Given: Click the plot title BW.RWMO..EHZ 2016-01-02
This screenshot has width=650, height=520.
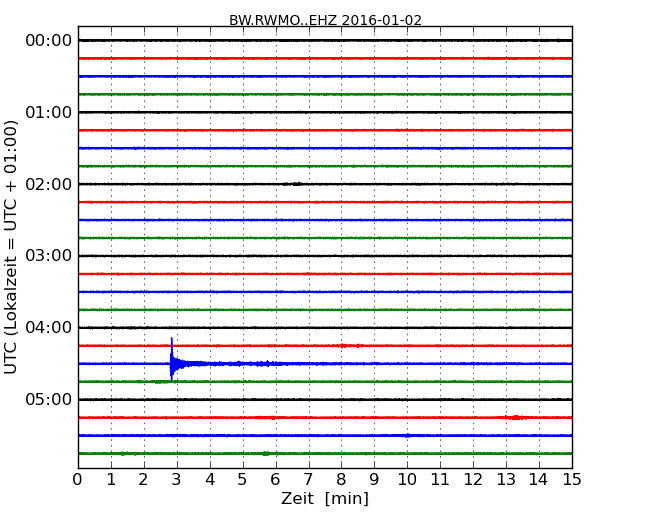Looking at the screenshot, I should tap(325, 20).
